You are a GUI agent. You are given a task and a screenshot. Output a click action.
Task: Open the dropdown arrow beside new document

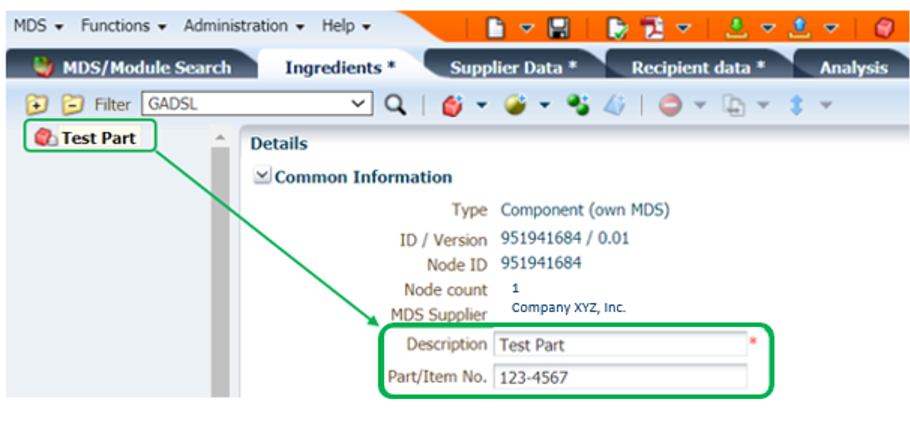click(527, 27)
